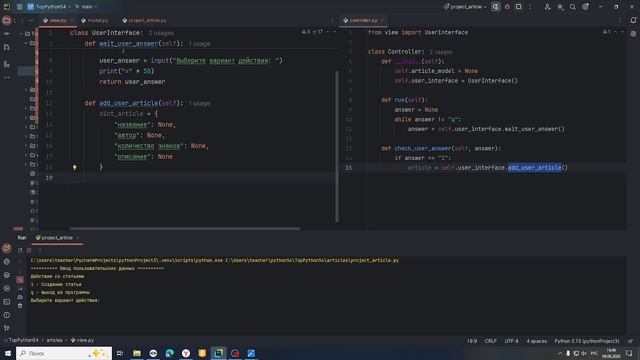Open Git tool window icon
This screenshot has width=640, height=360.
[x=7, y=328]
